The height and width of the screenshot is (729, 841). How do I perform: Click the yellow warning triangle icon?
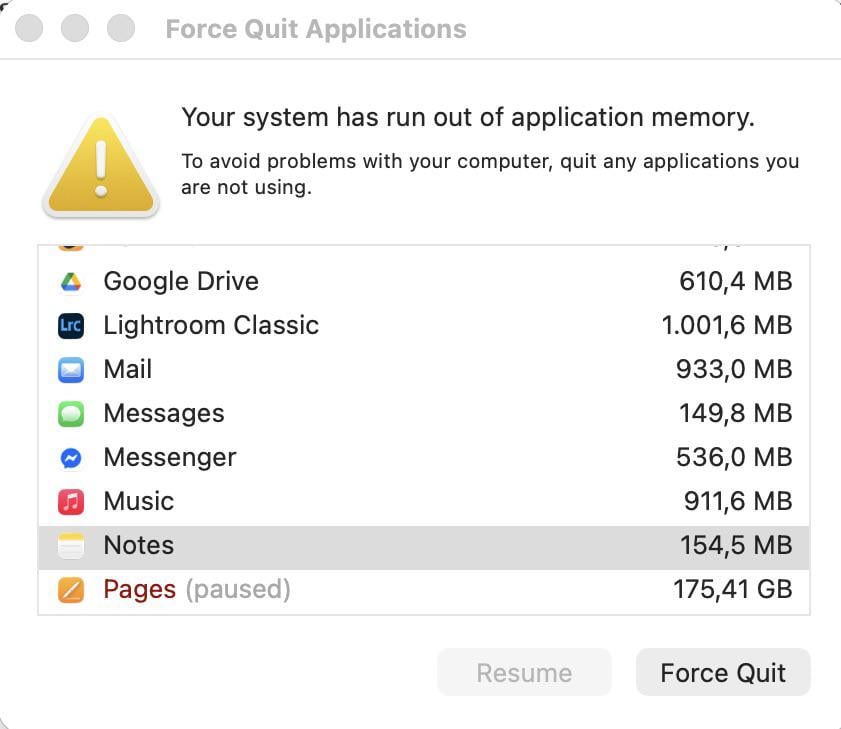click(100, 166)
